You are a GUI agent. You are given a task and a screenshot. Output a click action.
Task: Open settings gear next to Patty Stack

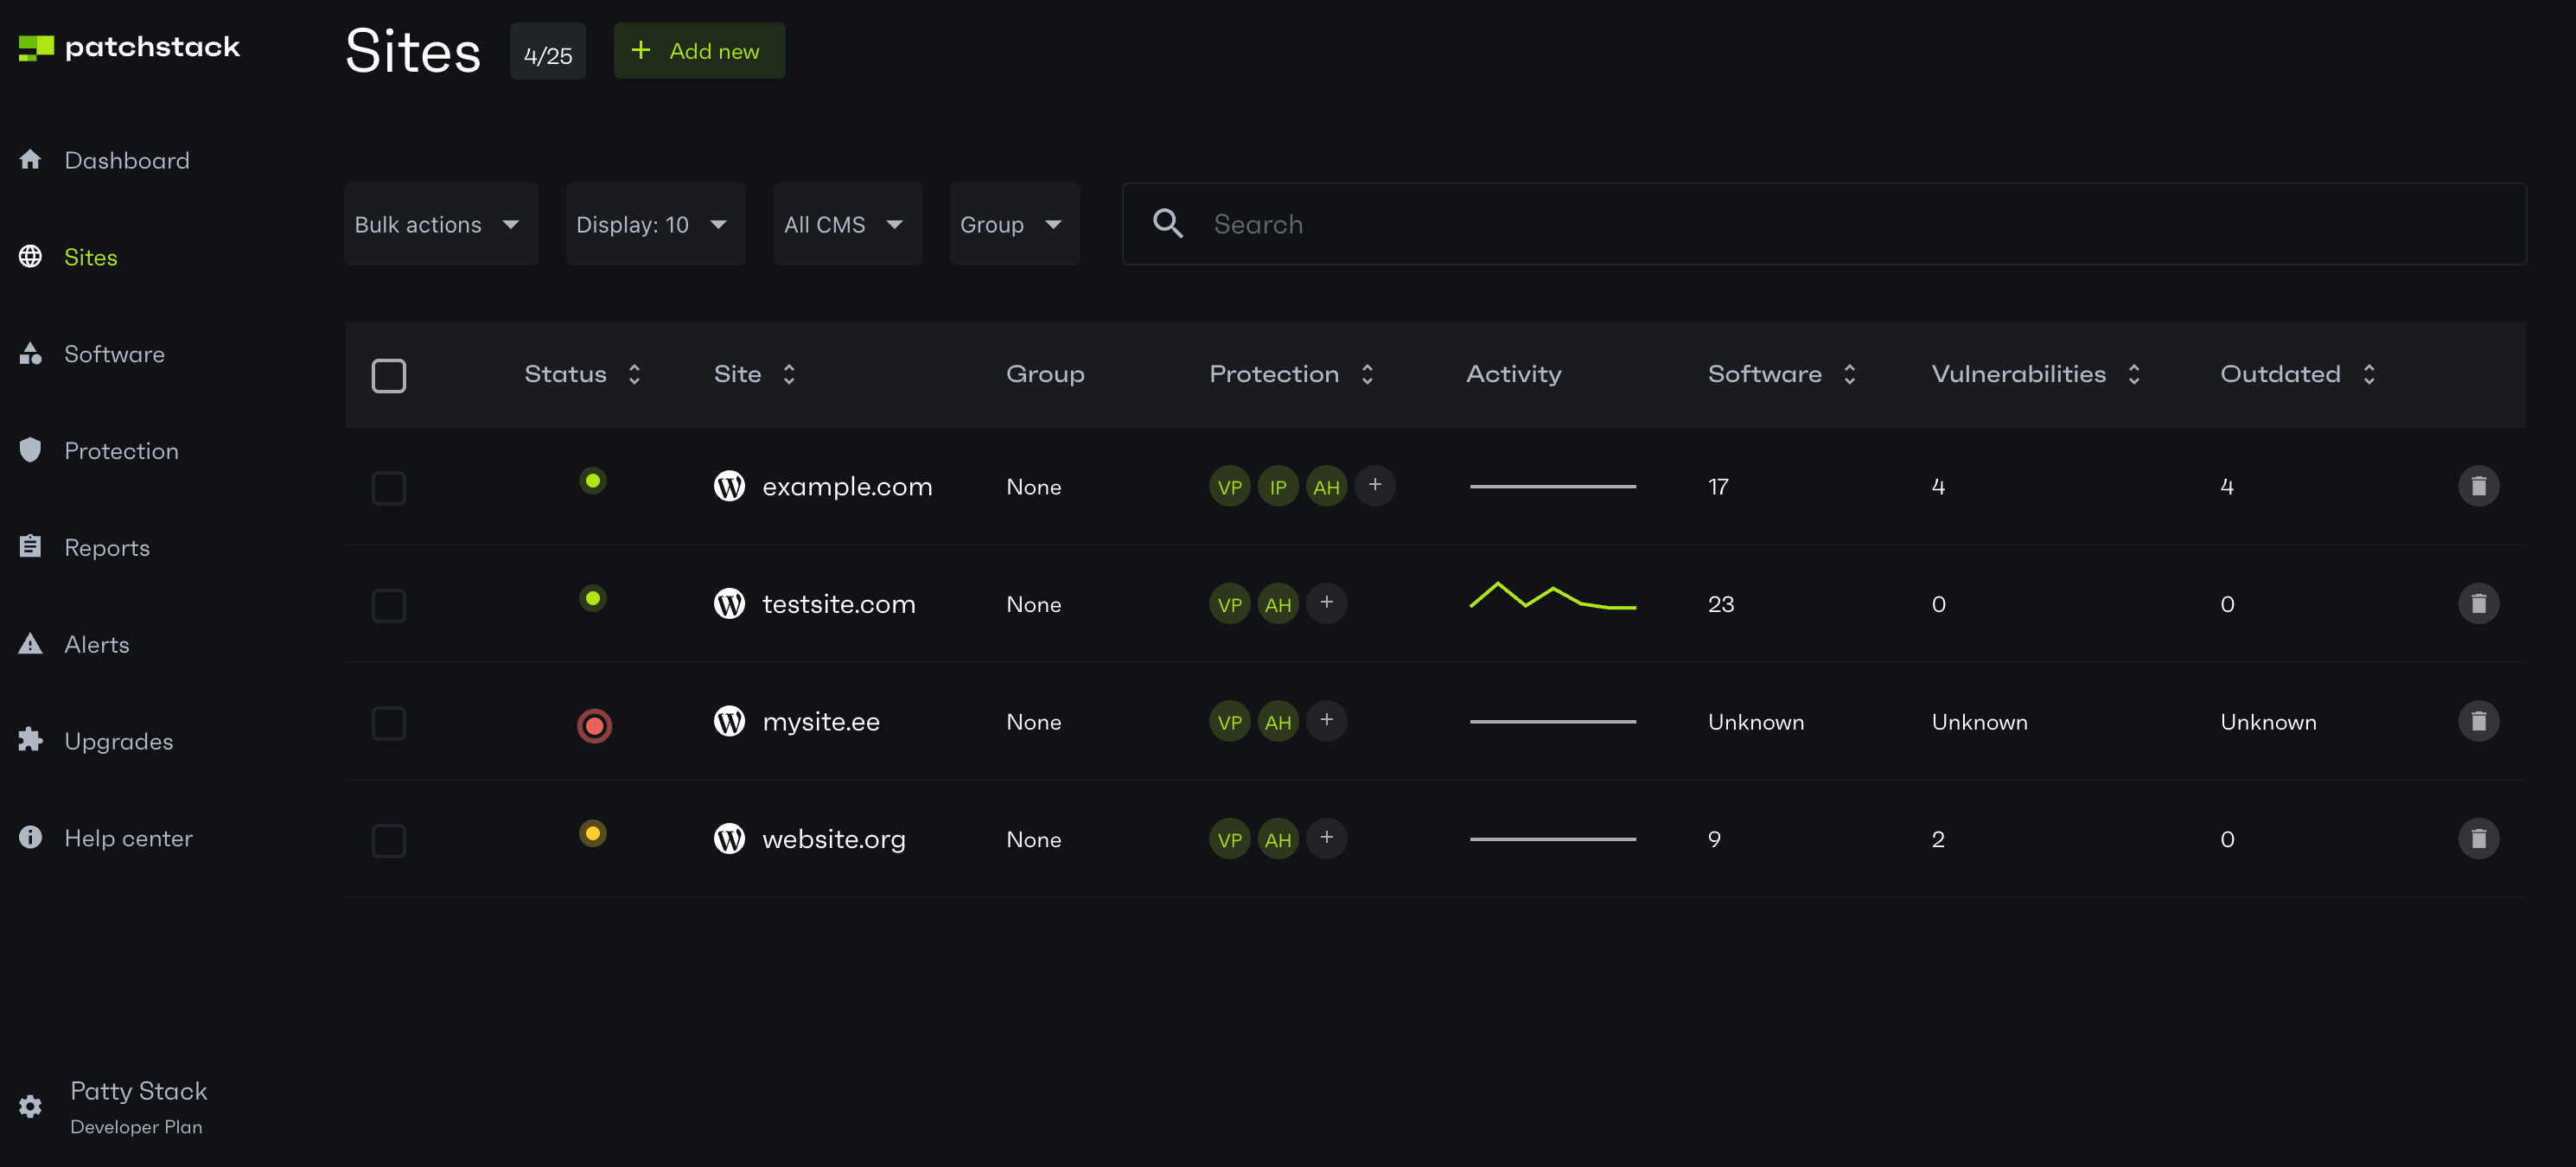pyautogui.click(x=31, y=1106)
